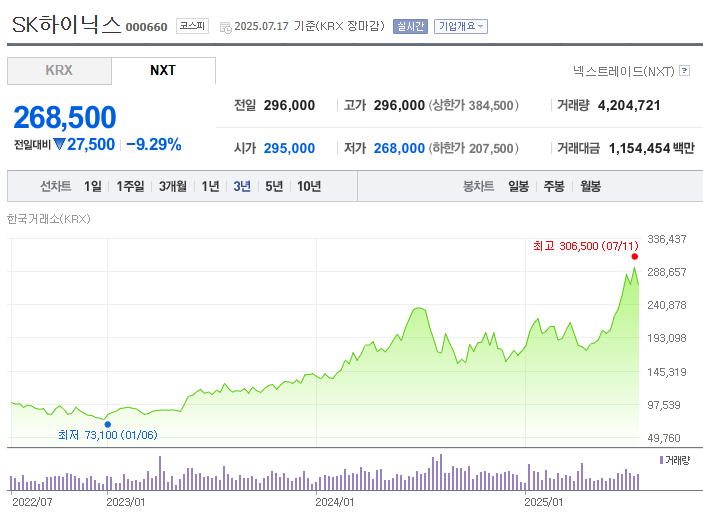Click the 2025/01 axis label

click(544, 502)
